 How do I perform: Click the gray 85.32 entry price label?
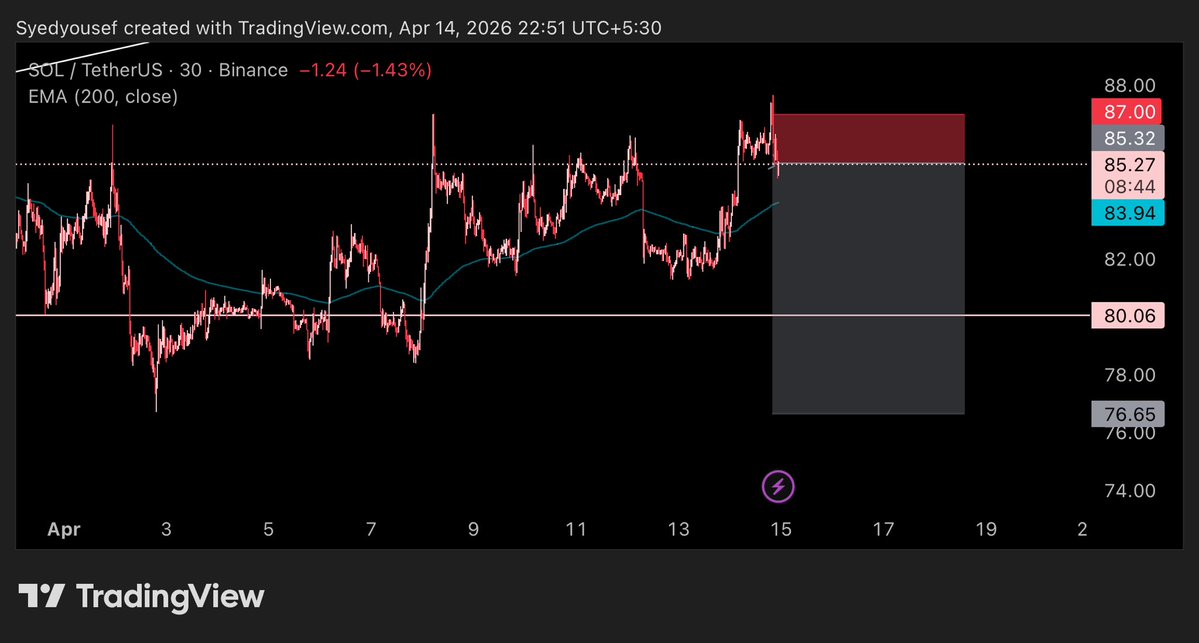[1130, 138]
